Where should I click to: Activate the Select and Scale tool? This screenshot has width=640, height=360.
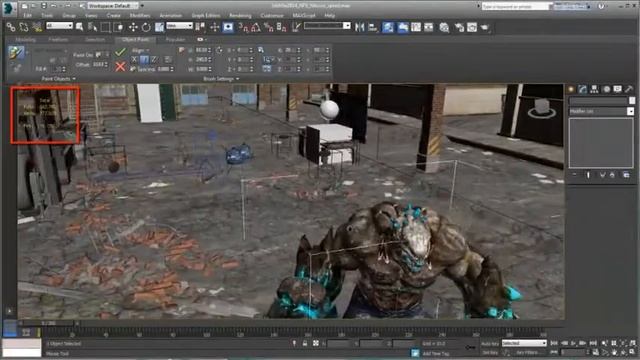[159, 27]
